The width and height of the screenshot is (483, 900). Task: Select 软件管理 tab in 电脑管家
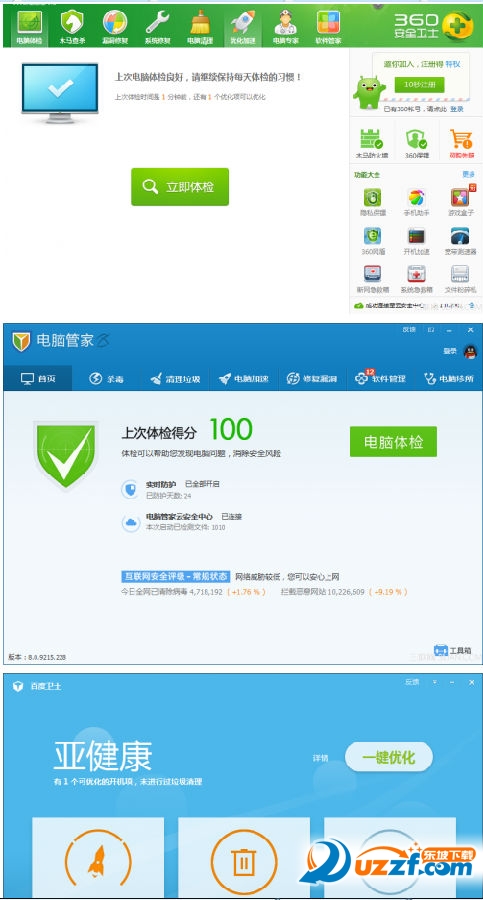click(380, 379)
